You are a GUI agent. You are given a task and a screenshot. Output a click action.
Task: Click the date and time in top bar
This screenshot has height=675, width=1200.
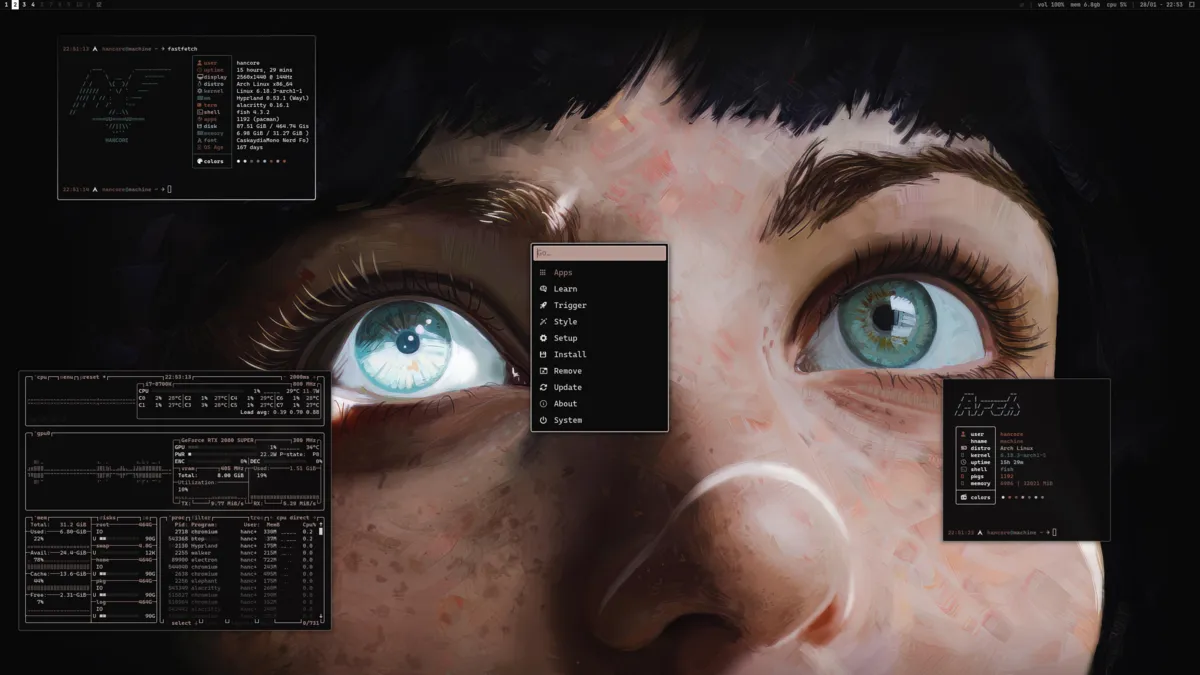pos(1160,5)
